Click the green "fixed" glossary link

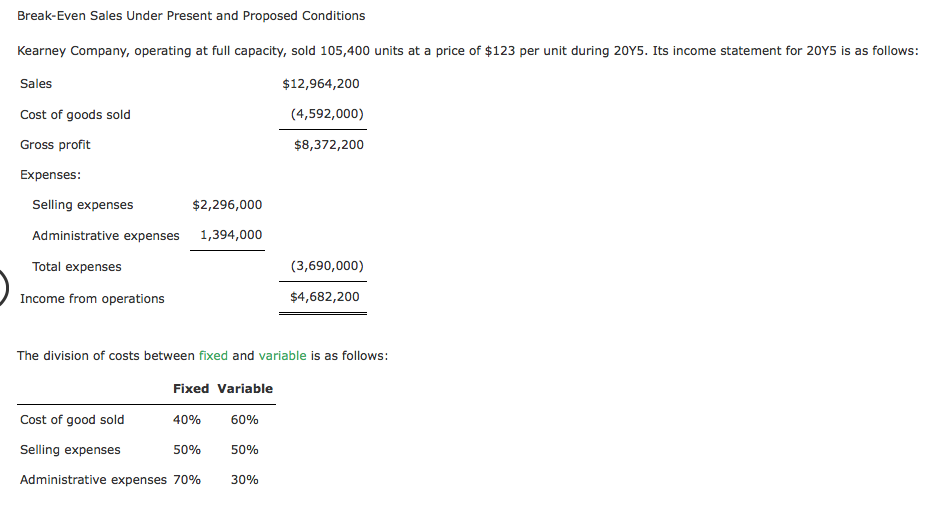tap(213, 356)
